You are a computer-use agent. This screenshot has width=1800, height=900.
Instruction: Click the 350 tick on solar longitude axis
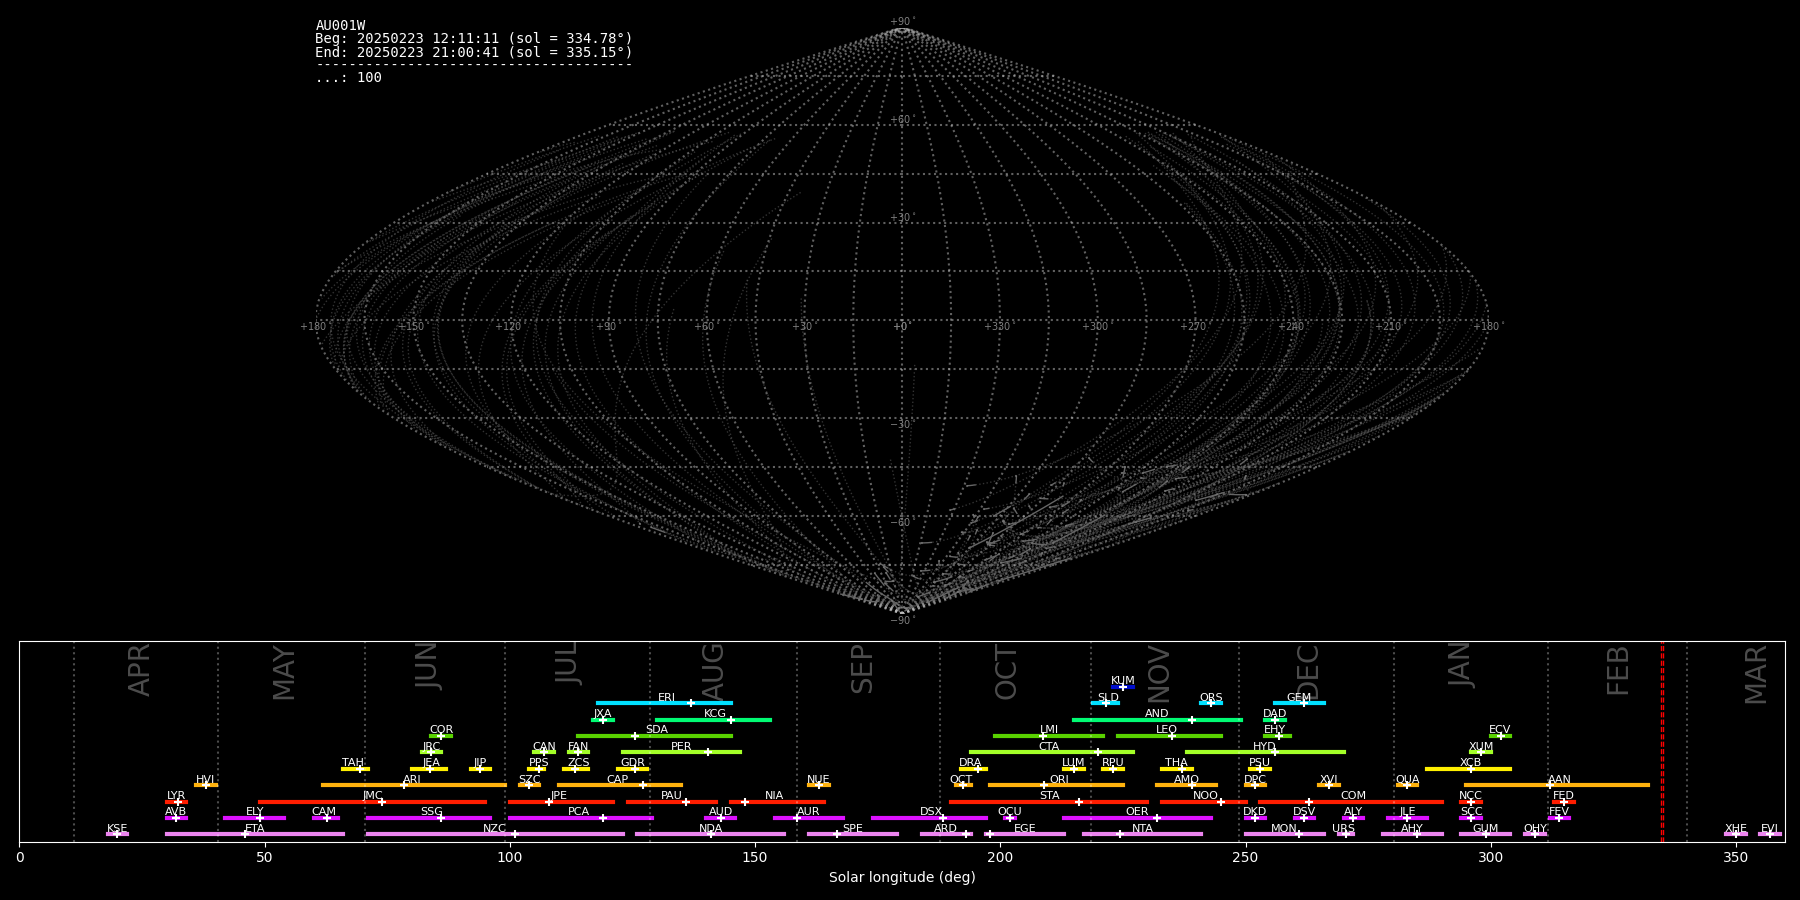[1736, 857]
